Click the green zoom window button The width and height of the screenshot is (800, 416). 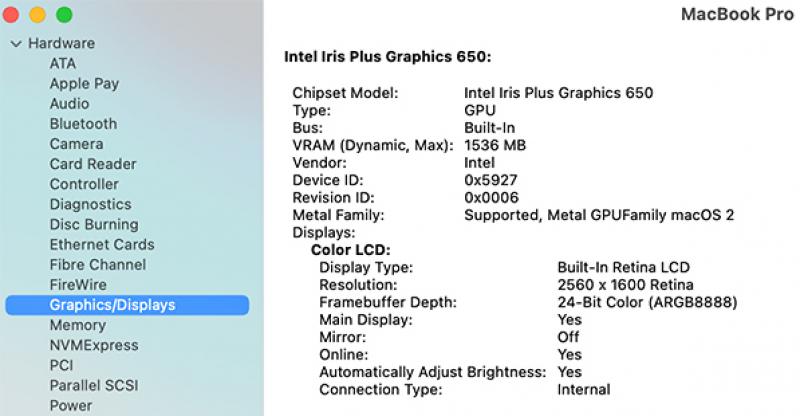tap(64, 15)
